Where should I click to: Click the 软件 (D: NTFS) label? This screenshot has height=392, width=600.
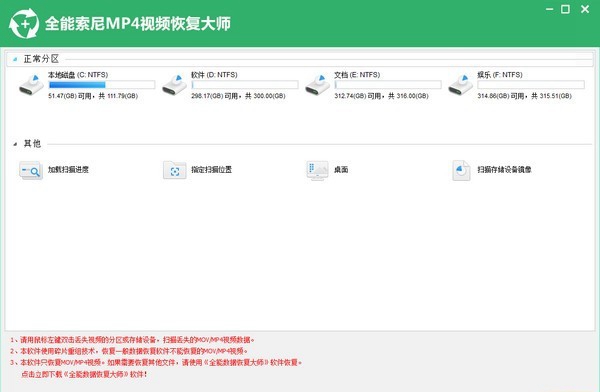point(214,75)
